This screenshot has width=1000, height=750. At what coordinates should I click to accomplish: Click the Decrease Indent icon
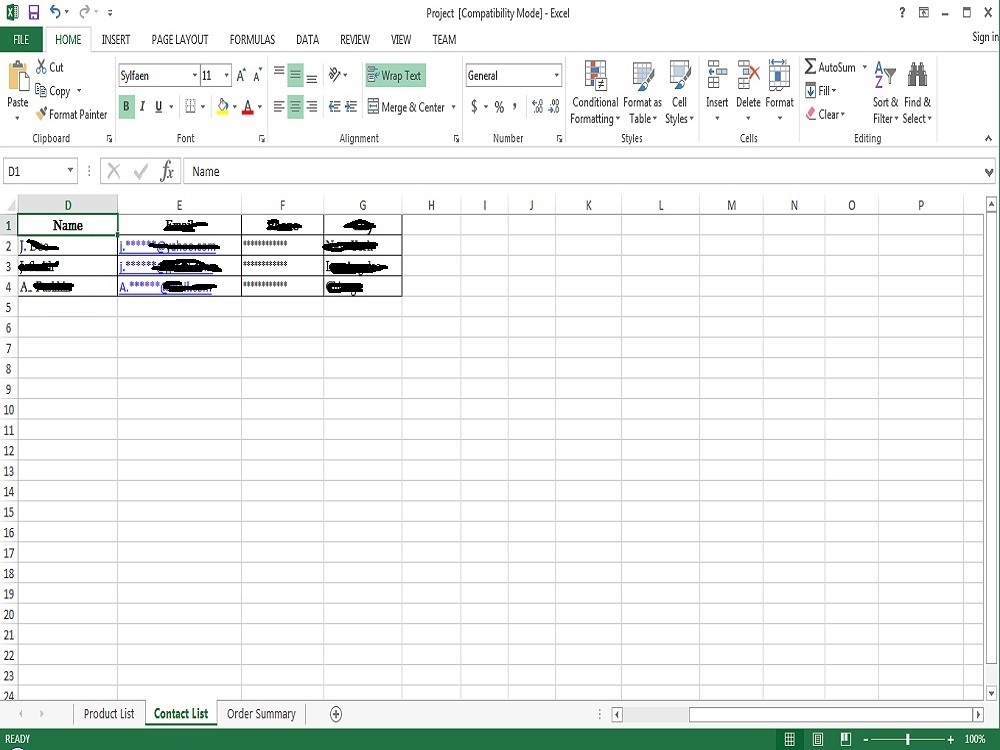coord(334,107)
